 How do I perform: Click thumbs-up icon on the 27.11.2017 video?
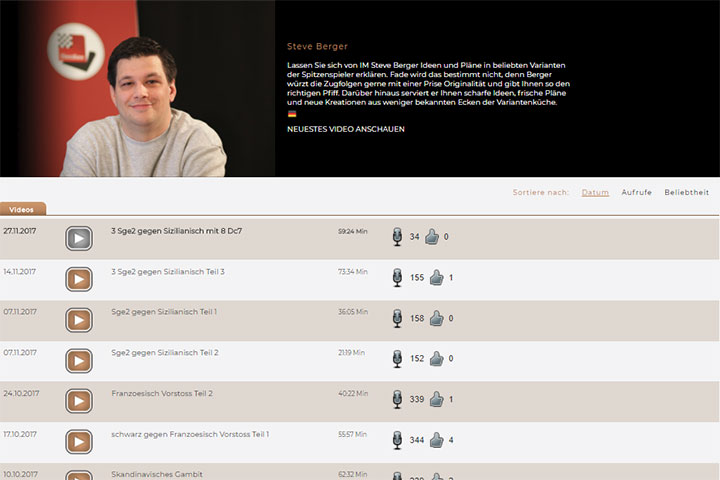[x=432, y=237]
